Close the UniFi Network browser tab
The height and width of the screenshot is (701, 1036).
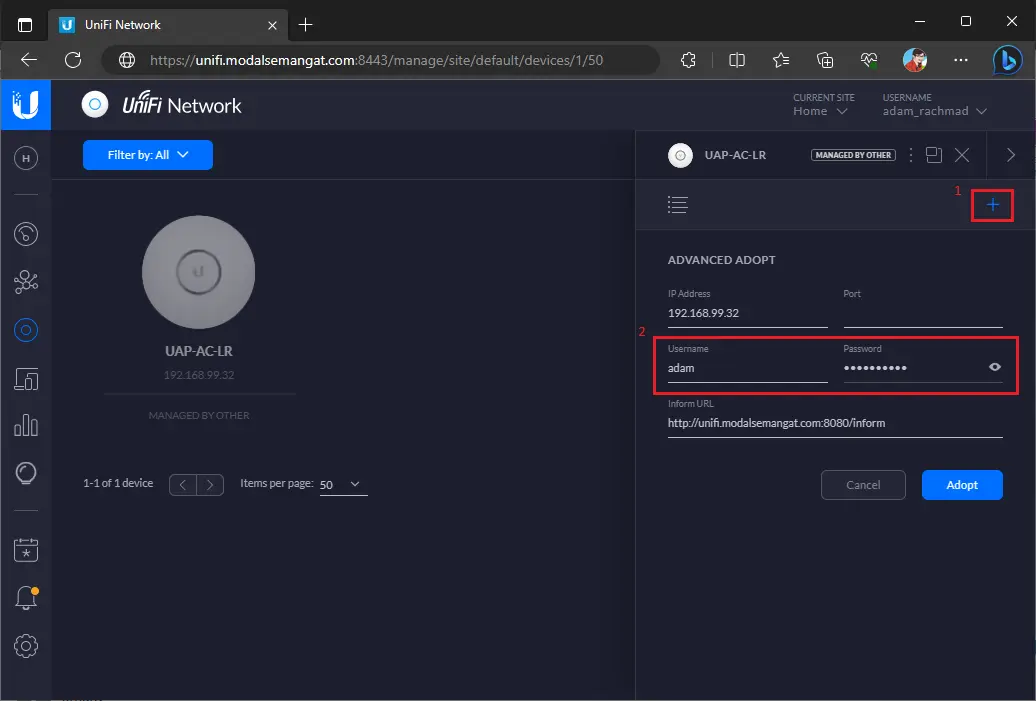pos(272,25)
